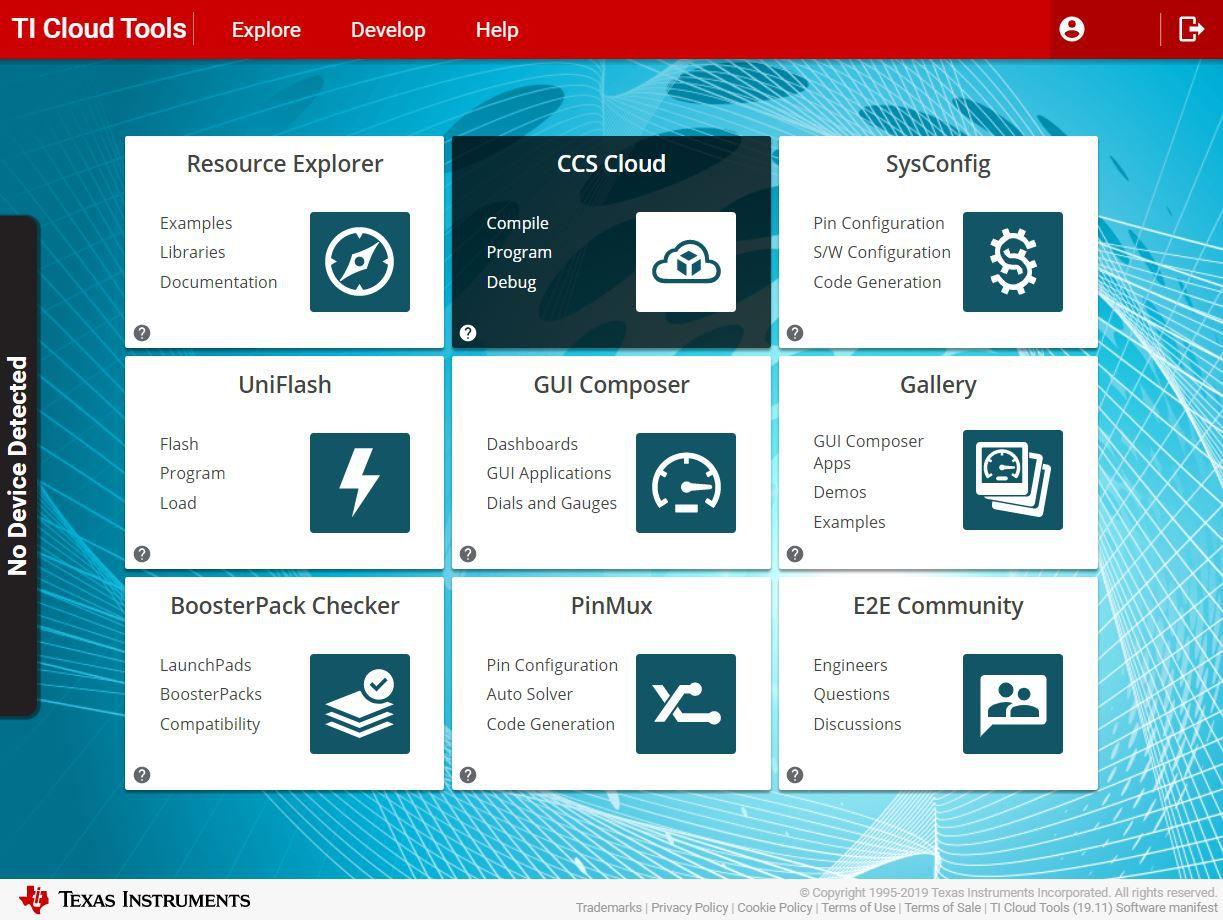This screenshot has width=1223, height=920.
Task: Open the Help menu
Action: (x=497, y=30)
